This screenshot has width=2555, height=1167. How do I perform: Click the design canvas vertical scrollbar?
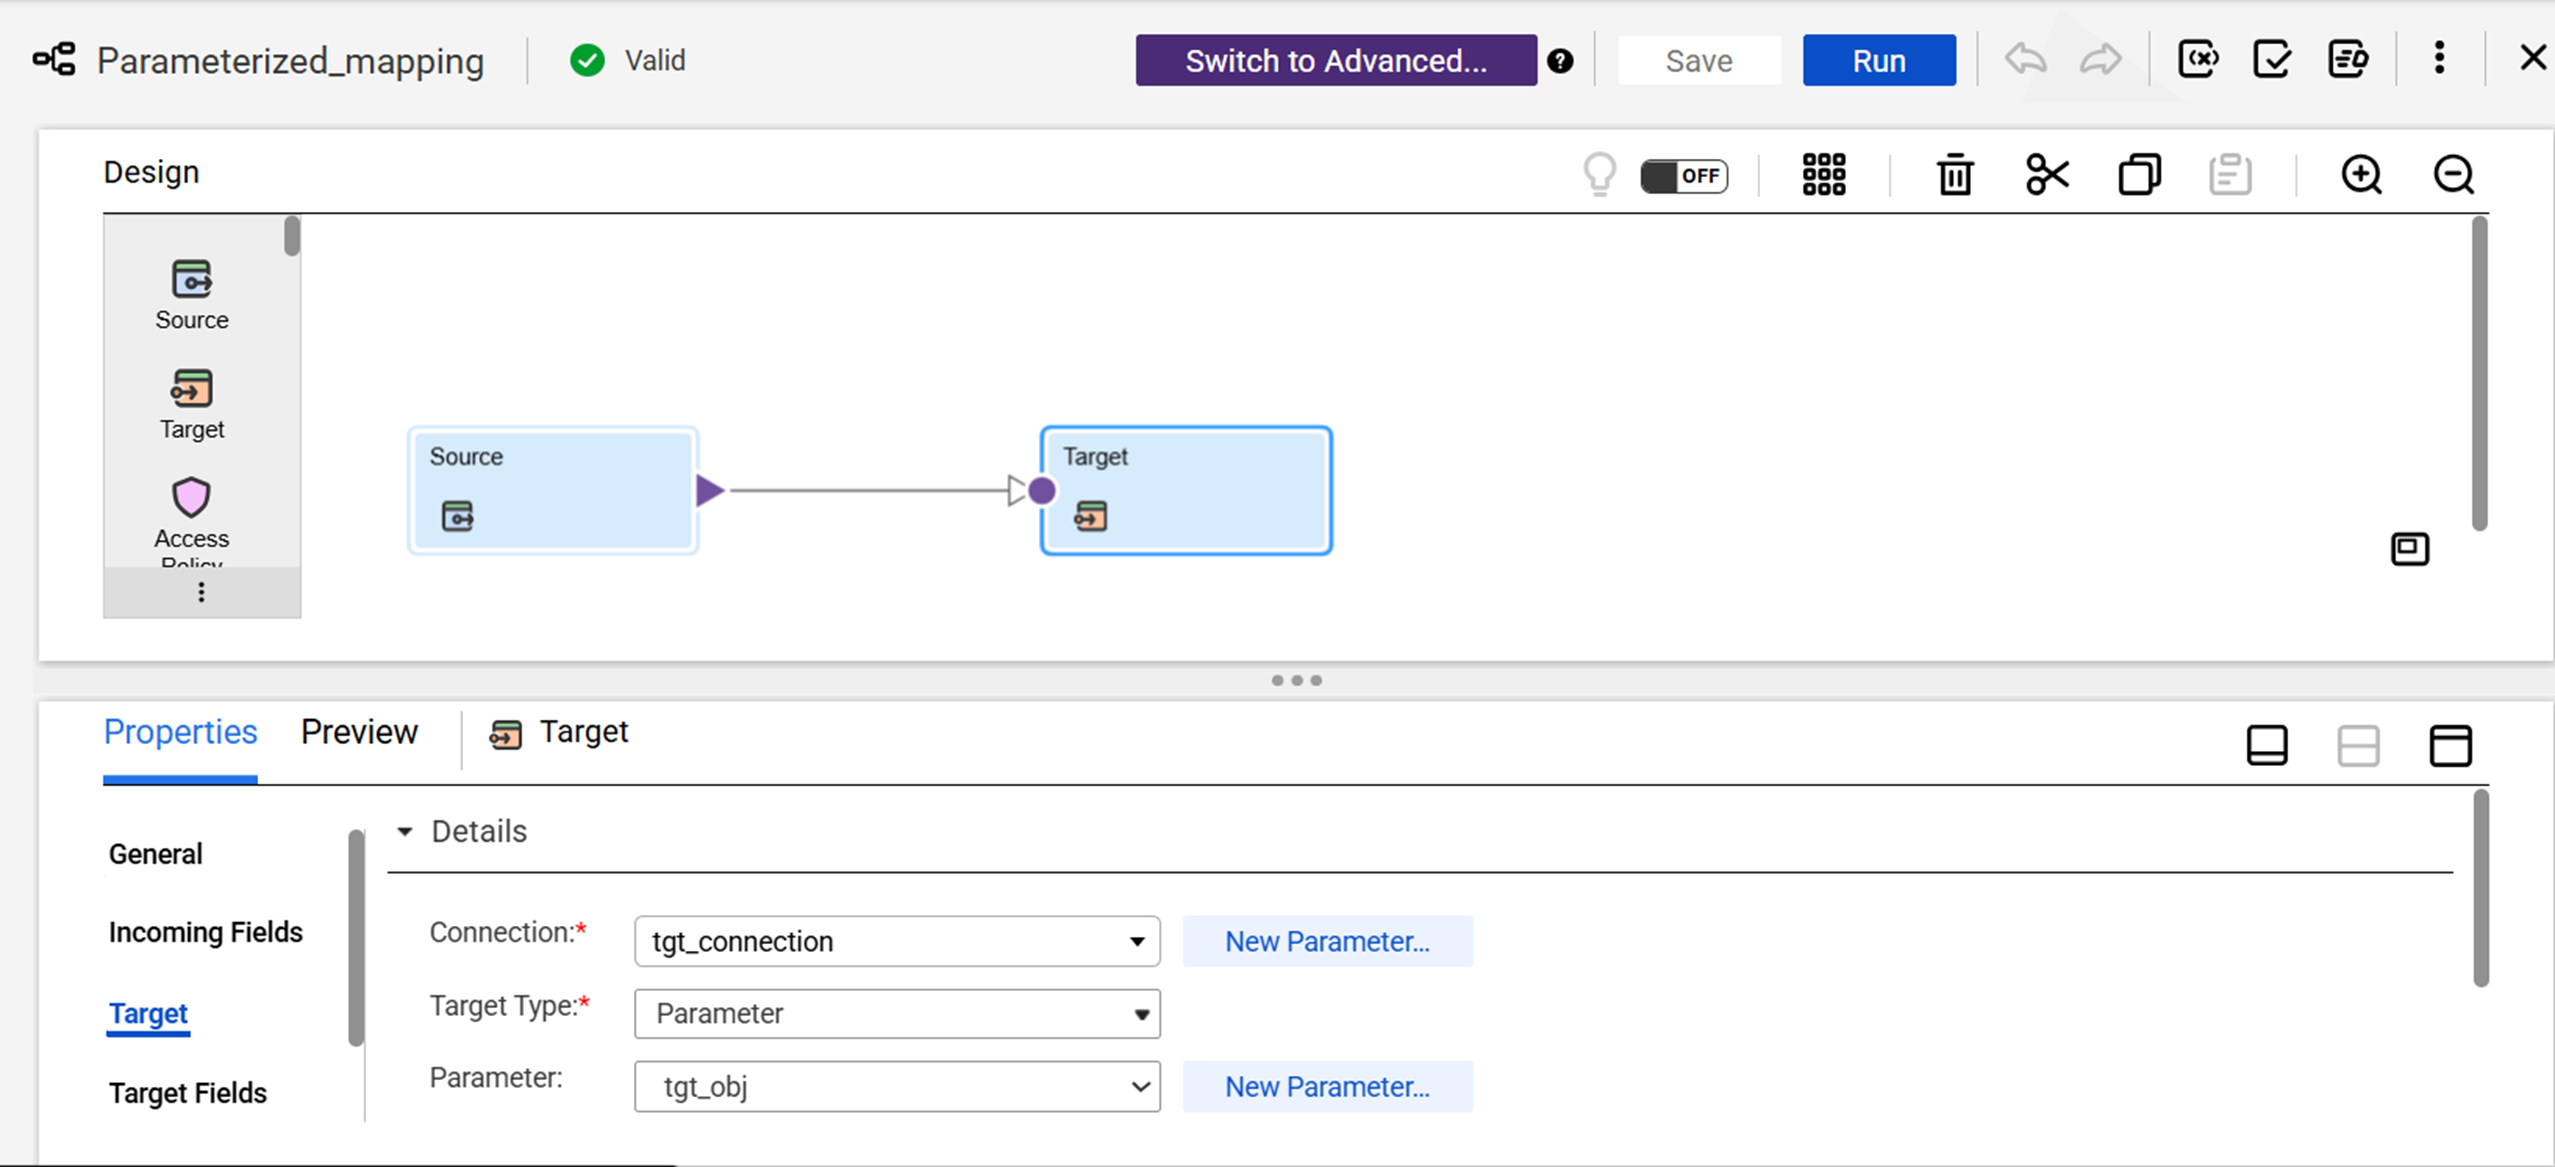pyautogui.click(x=2479, y=373)
